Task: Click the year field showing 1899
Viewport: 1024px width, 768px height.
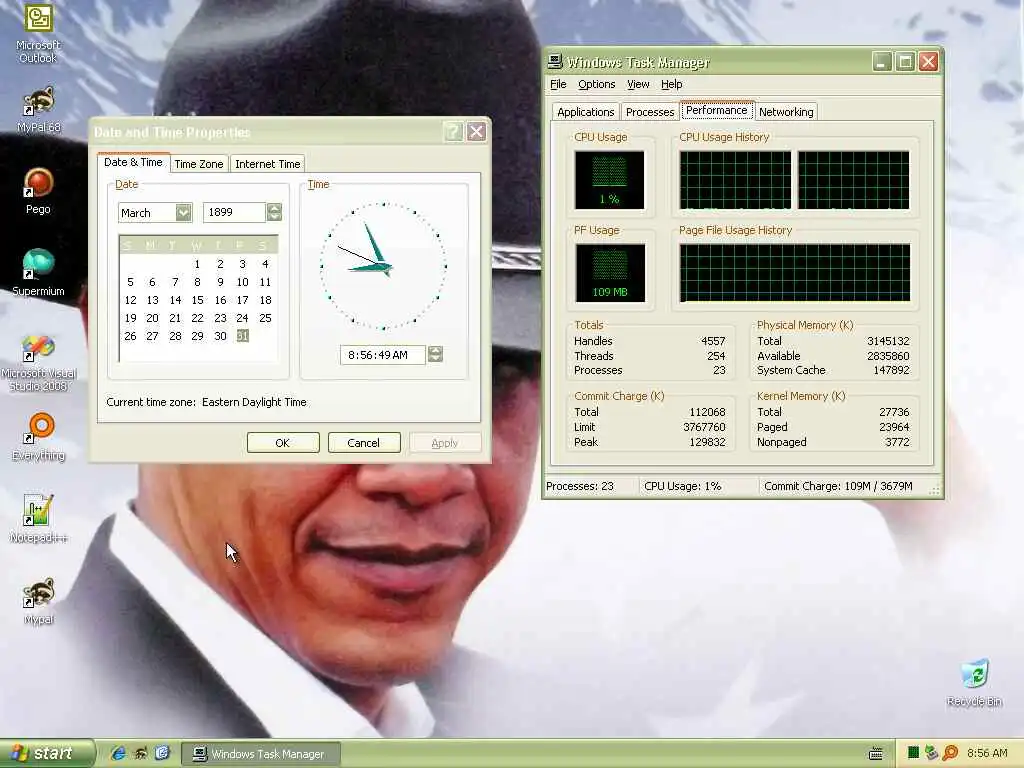Action: (x=234, y=212)
